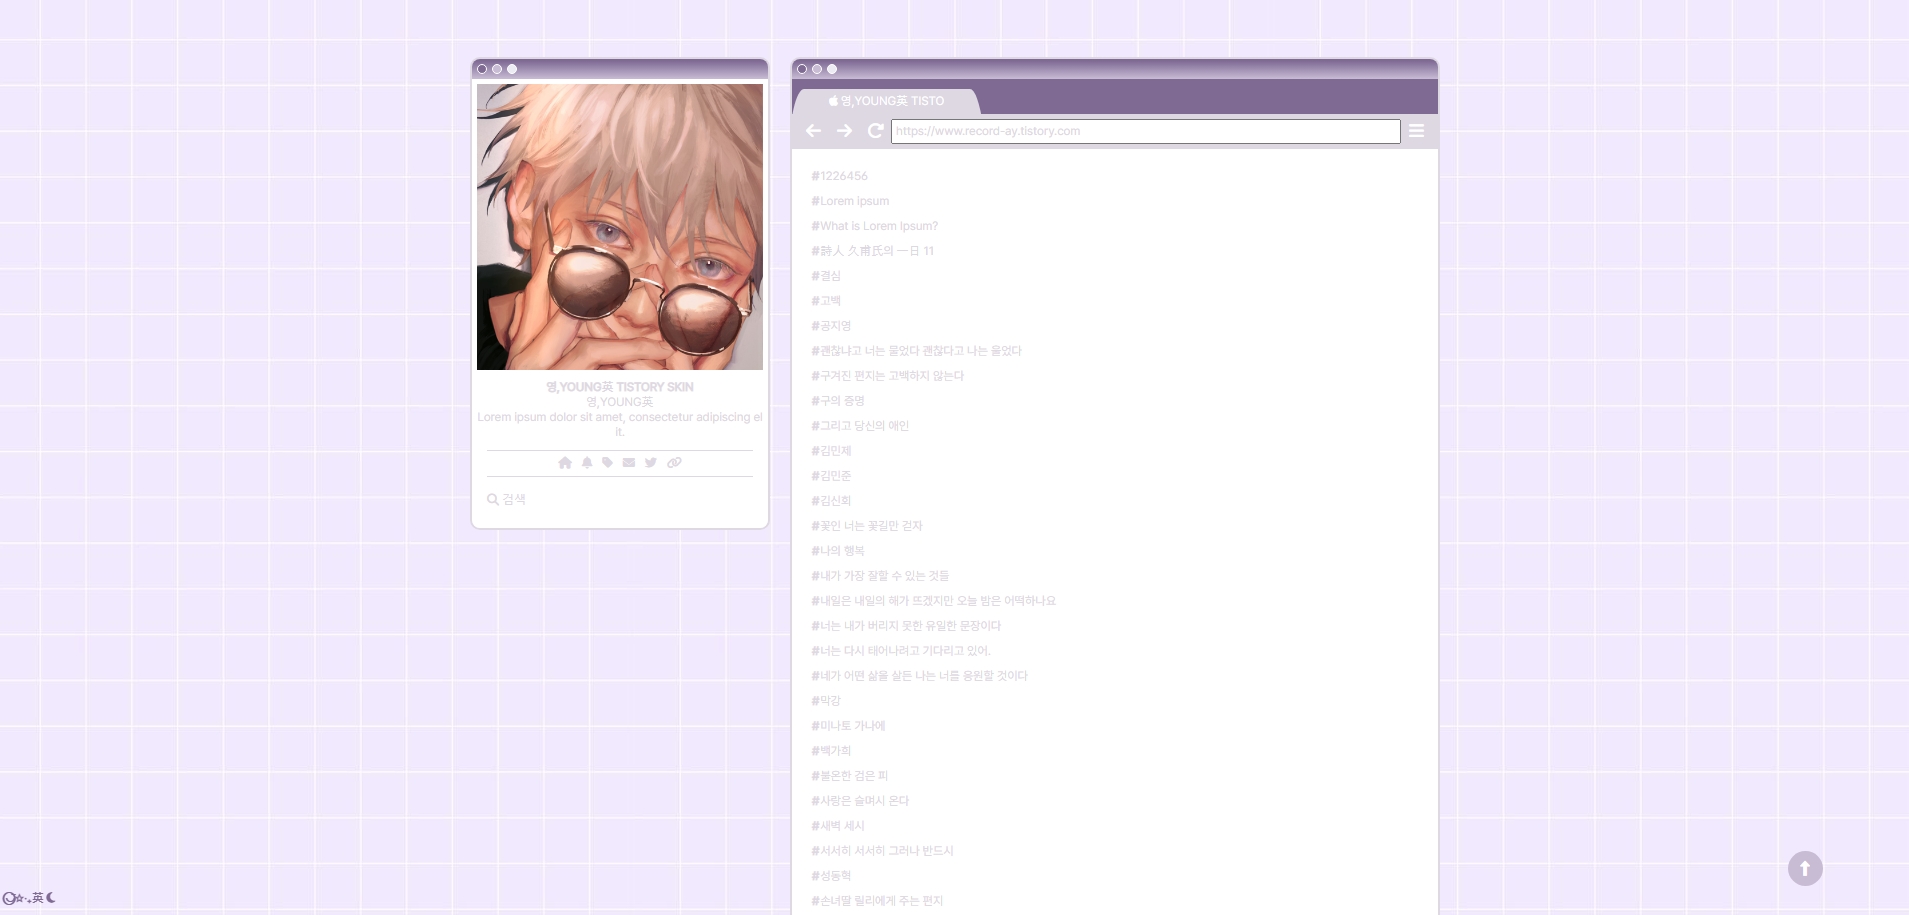This screenshot has height=915, width=1909.
Task: Open the tag #손녀딸 릴리에게 주는 편지
Action: click(877, 901)
